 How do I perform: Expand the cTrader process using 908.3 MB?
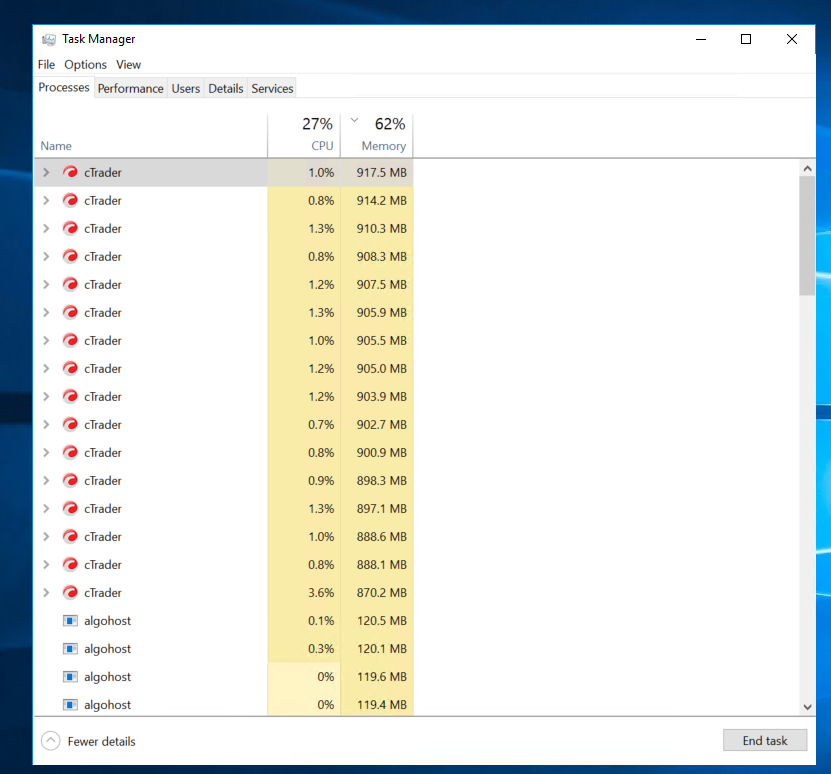pos(46,257)
